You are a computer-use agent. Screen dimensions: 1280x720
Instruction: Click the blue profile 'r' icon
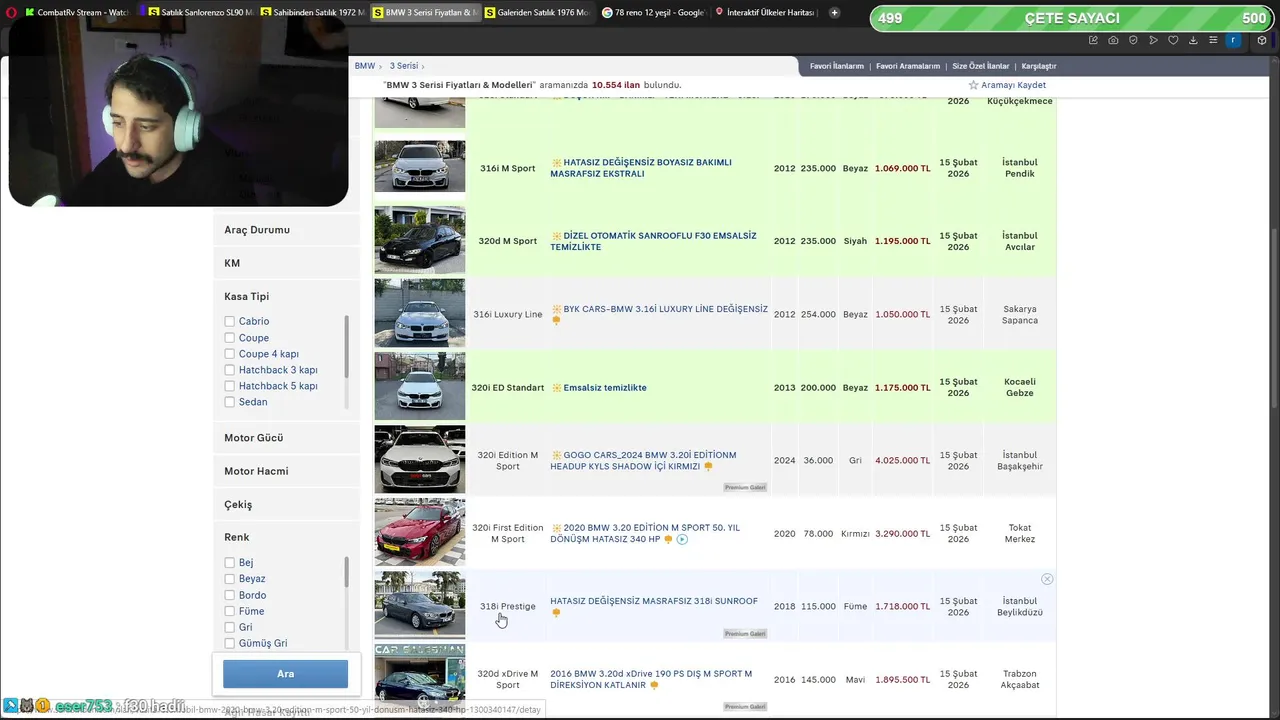click(x=1234, y=40)
